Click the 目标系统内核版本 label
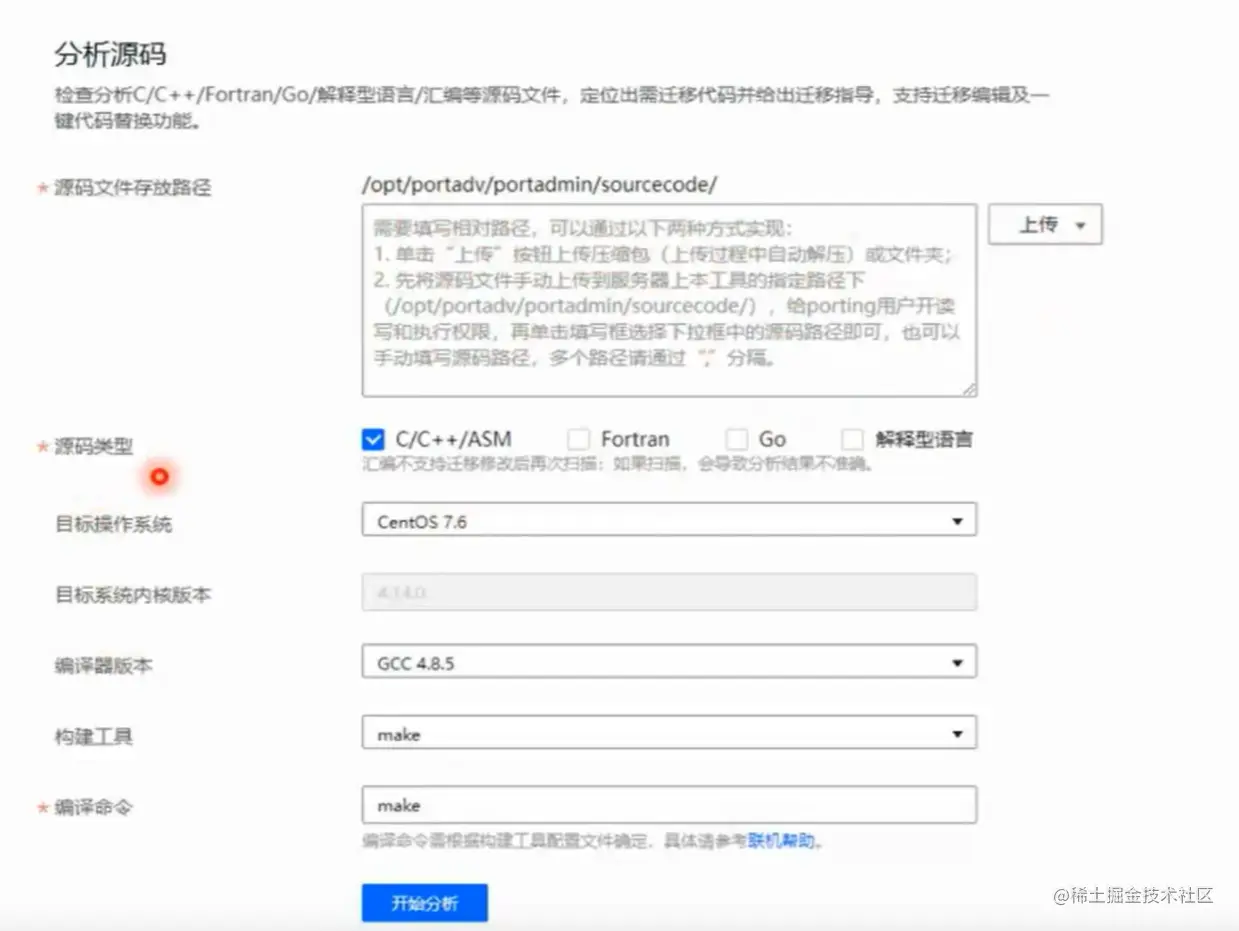The height and width of the screenshot is (931, 1239). point(132,595)
